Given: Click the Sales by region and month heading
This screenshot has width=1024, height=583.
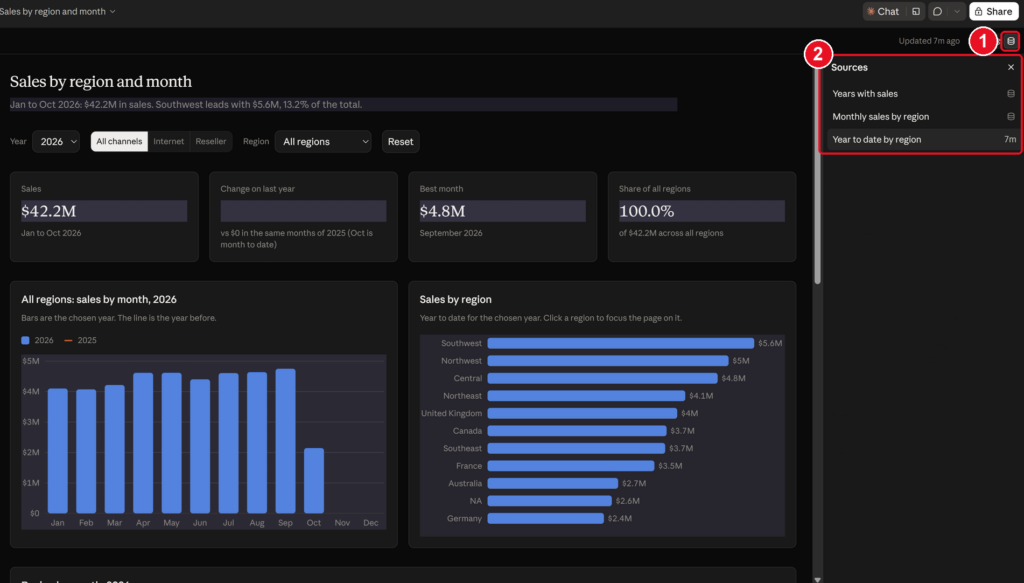Looking at the screenshot, I should click(101, 82).
